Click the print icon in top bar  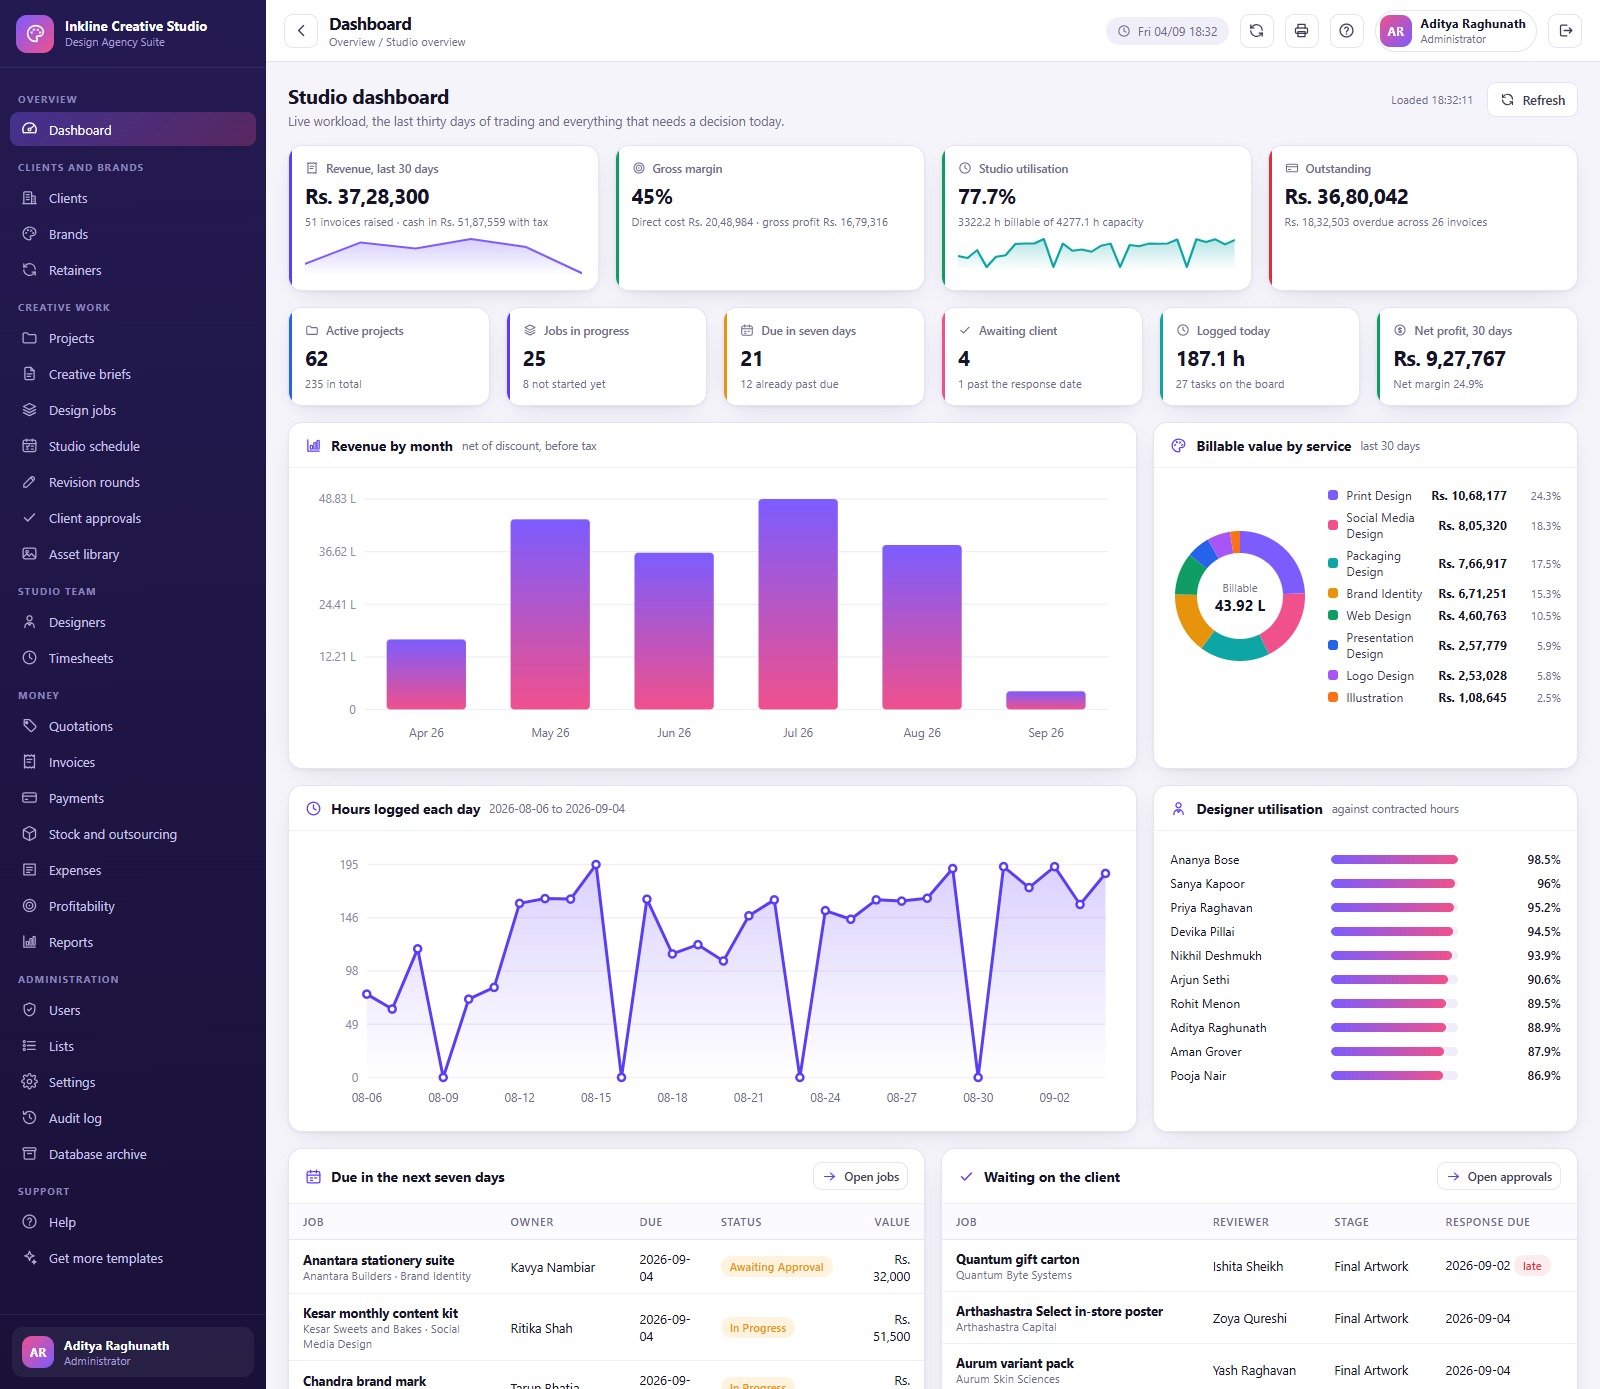tap(1301, 31)
